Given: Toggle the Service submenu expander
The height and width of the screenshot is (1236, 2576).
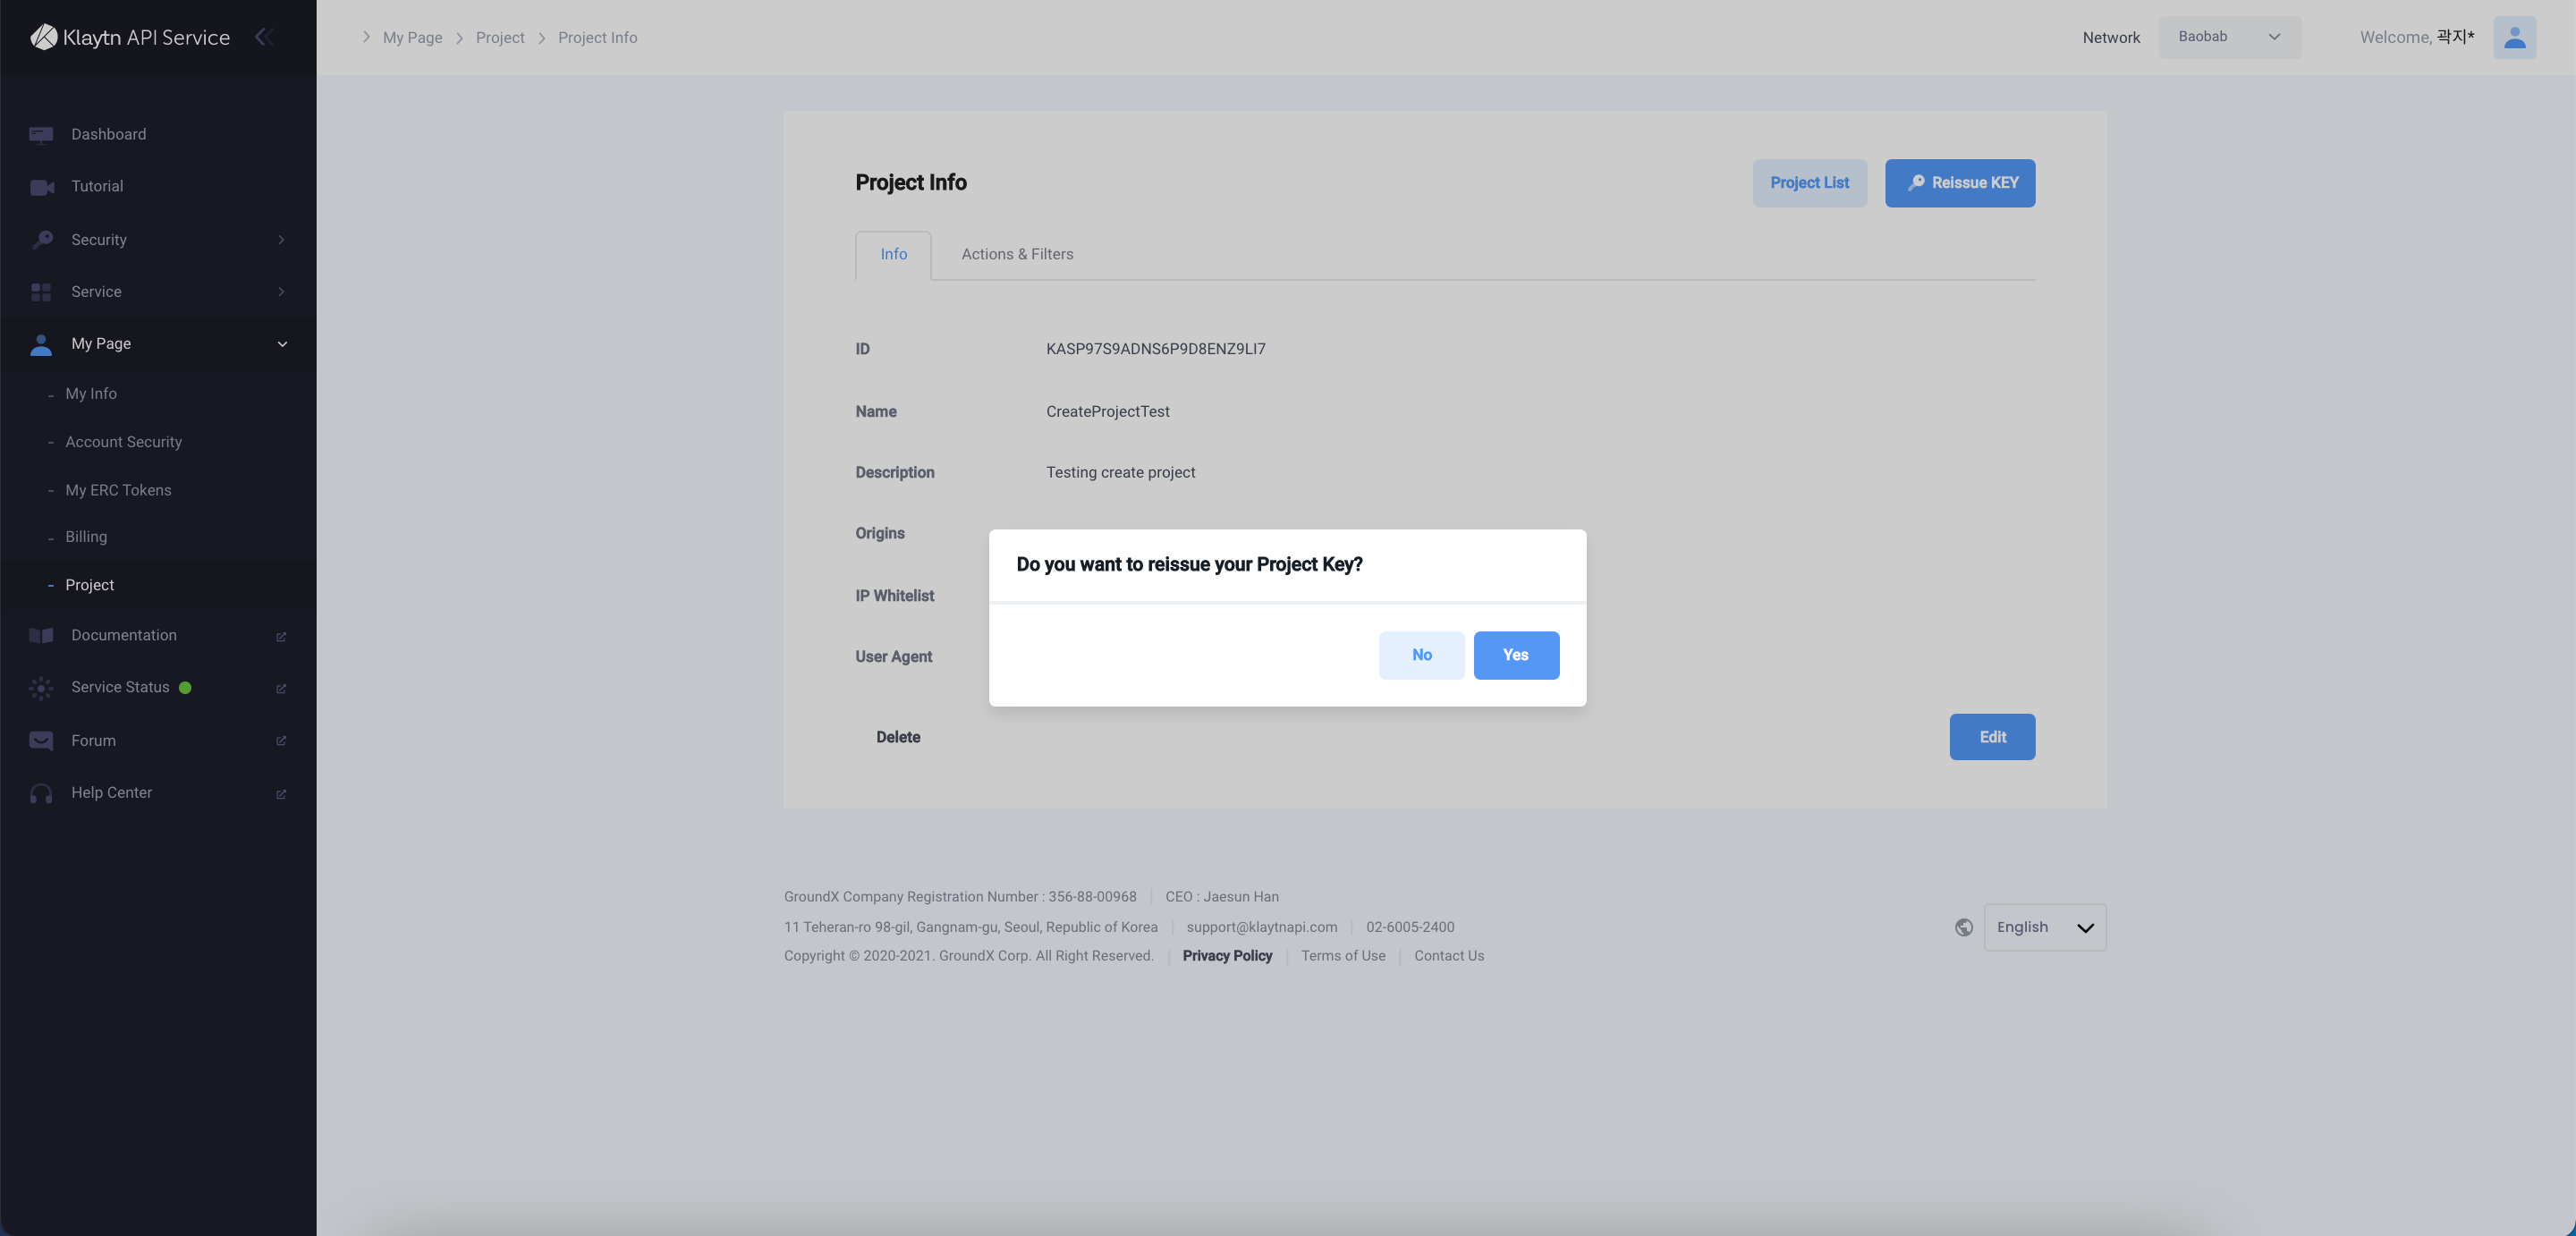Looking at the screenshot, I should click(x=283, y=291).
